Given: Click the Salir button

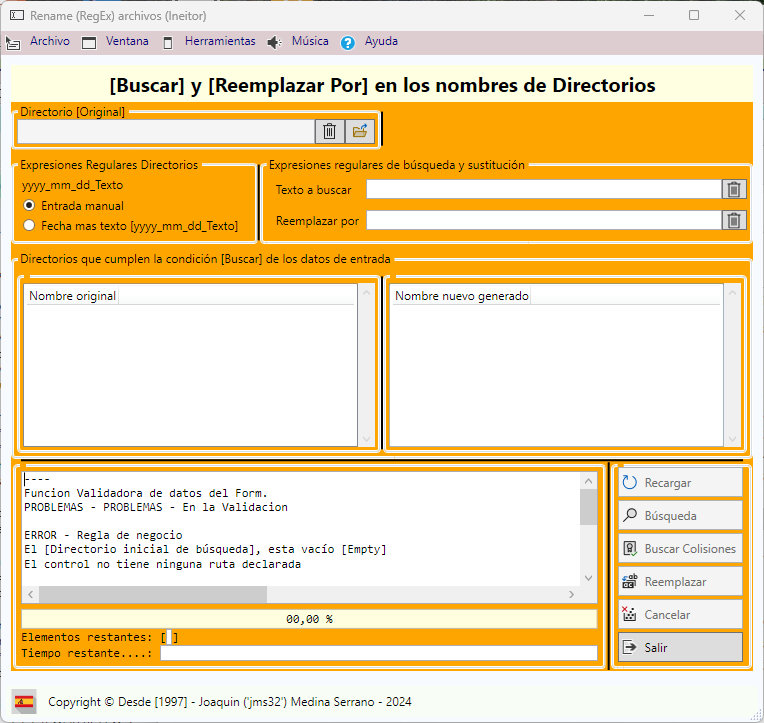Looking at the screenshot, I should coord(680,647).
